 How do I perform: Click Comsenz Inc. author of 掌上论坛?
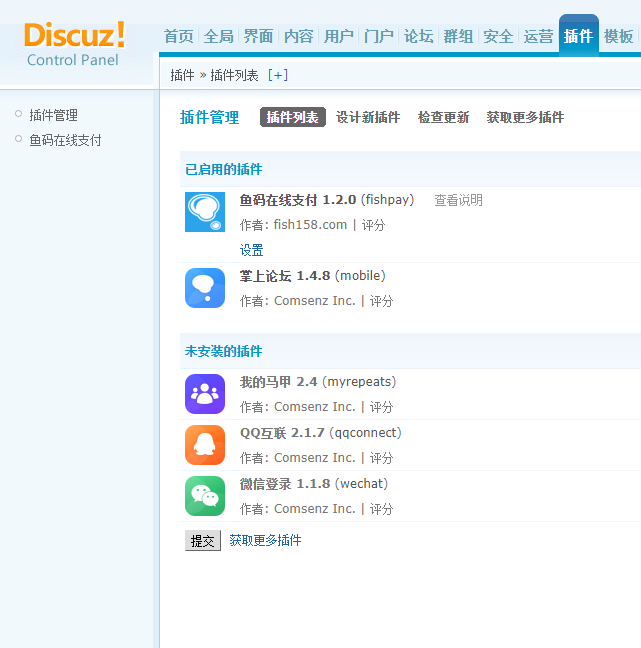coord(315,301)
